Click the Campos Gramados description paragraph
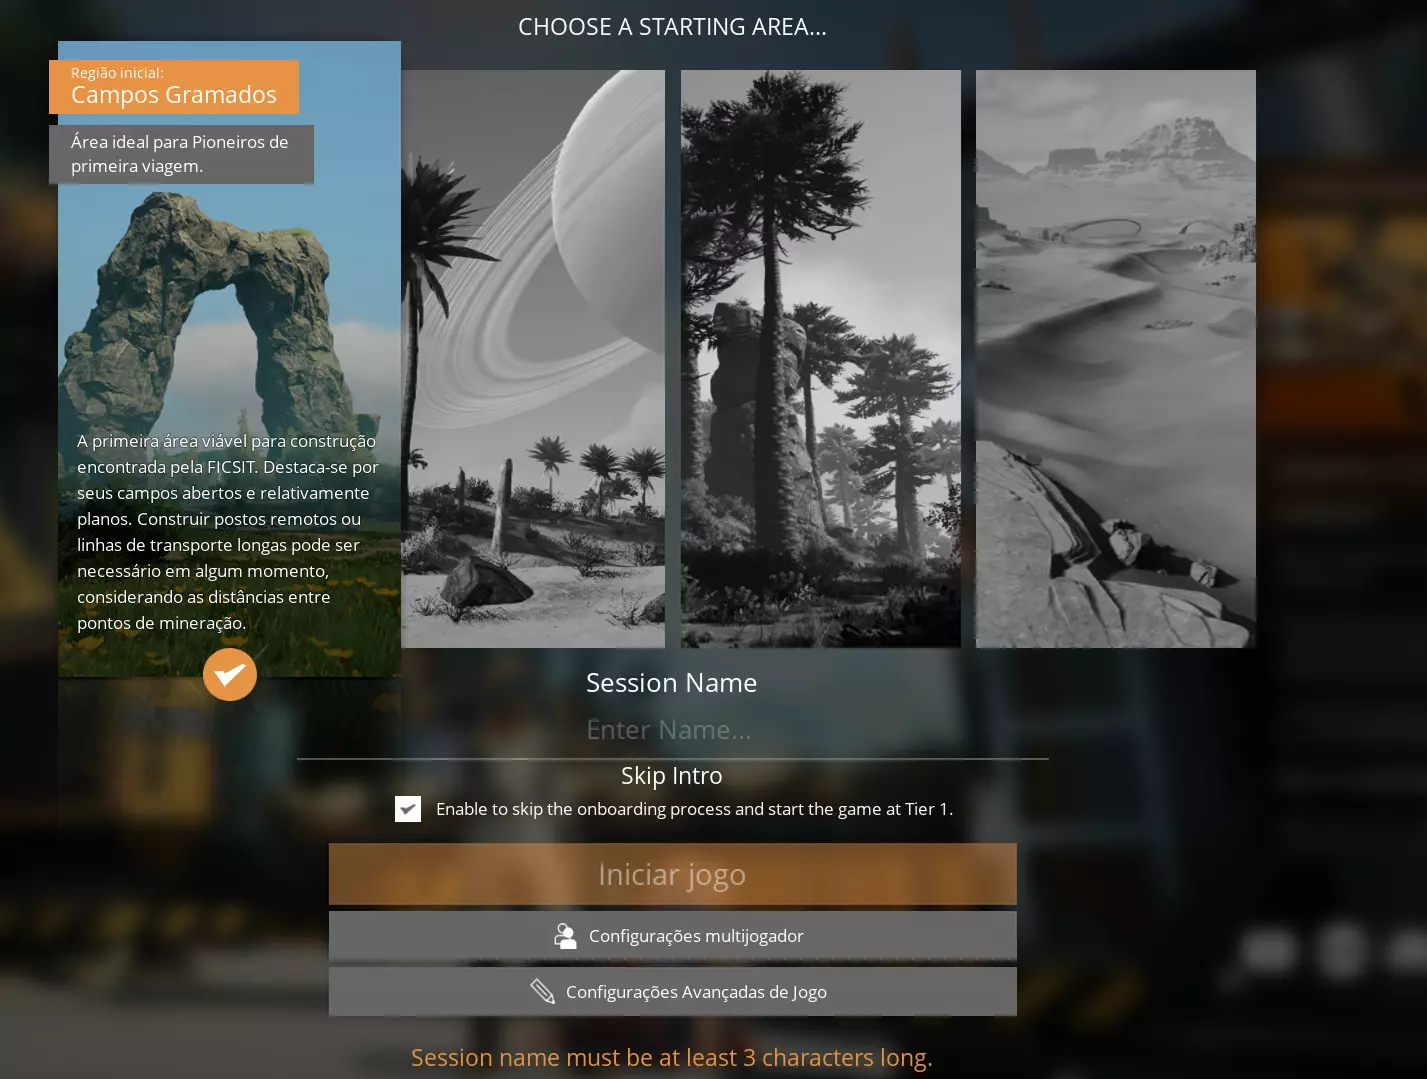 228,532
